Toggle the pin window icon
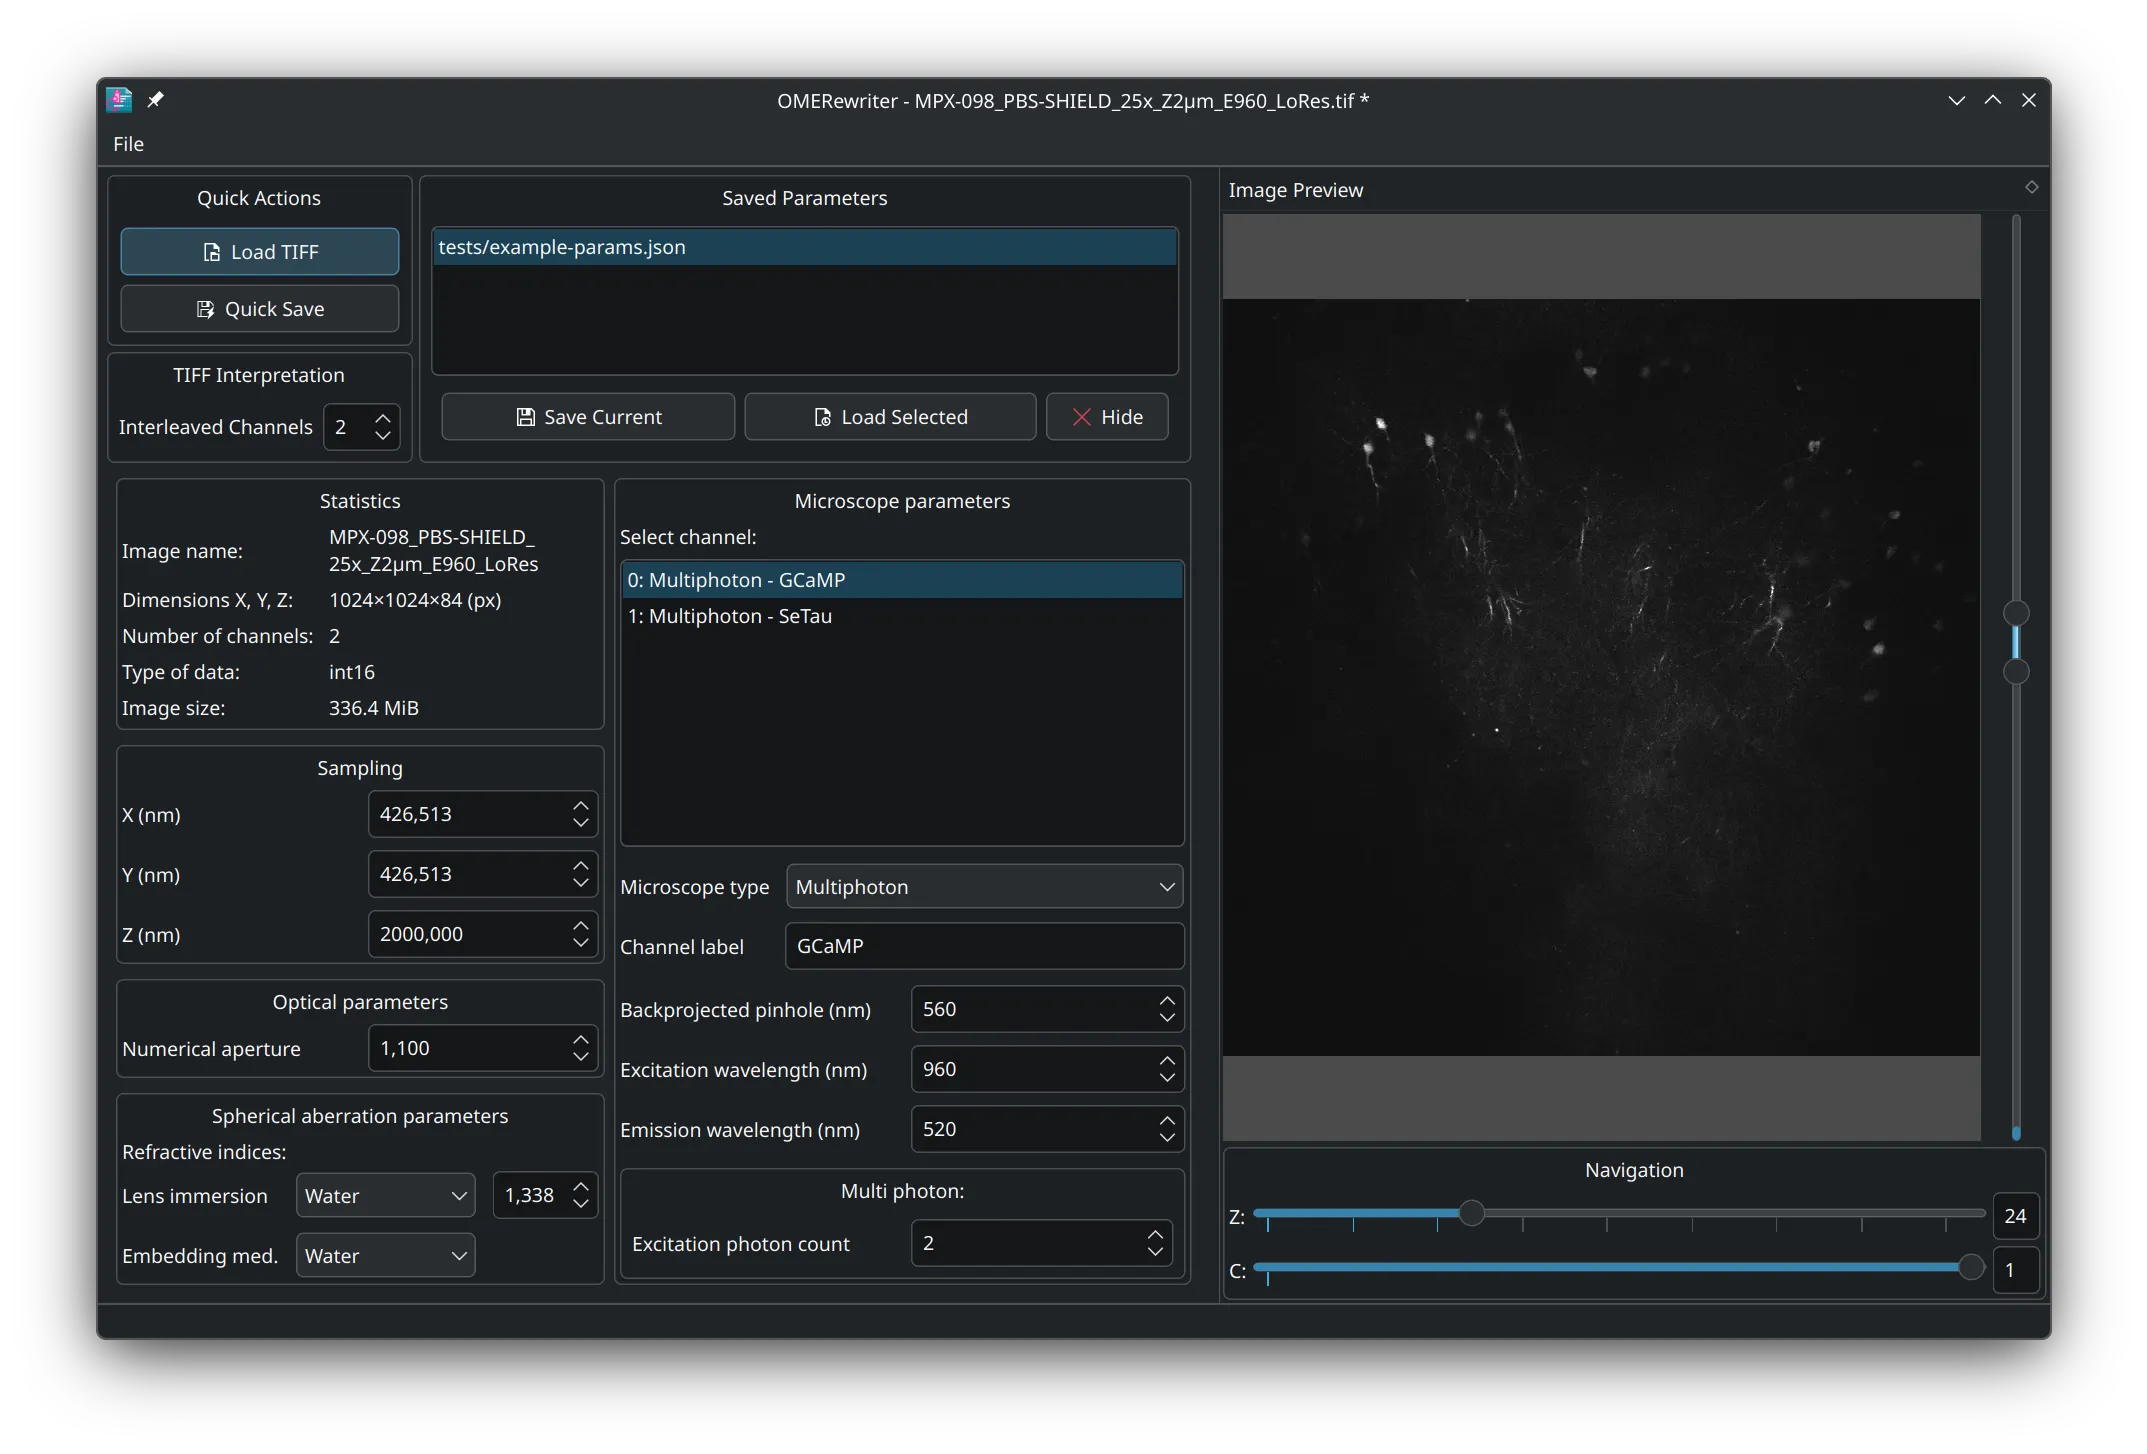2147x1454 pixels. [x=156, y=100]
